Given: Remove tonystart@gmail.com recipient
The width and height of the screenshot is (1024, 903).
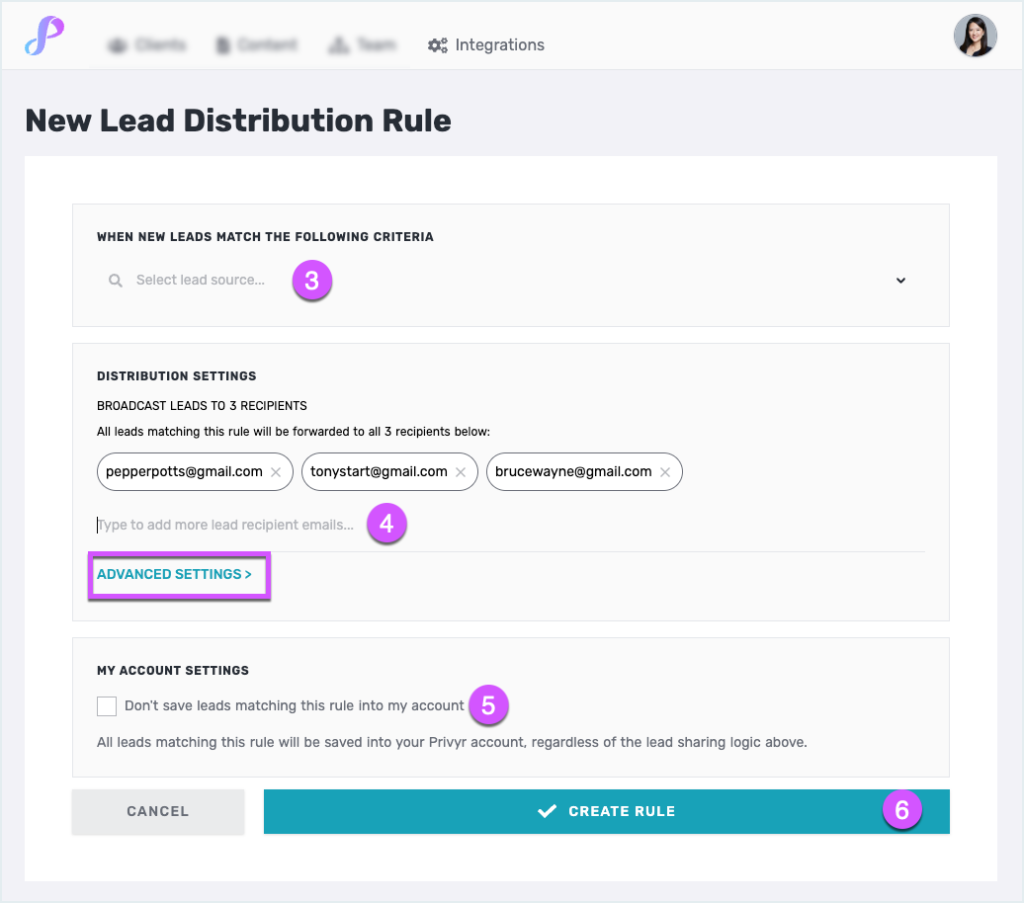Looking at the screenshot, I should click(461, 472).
